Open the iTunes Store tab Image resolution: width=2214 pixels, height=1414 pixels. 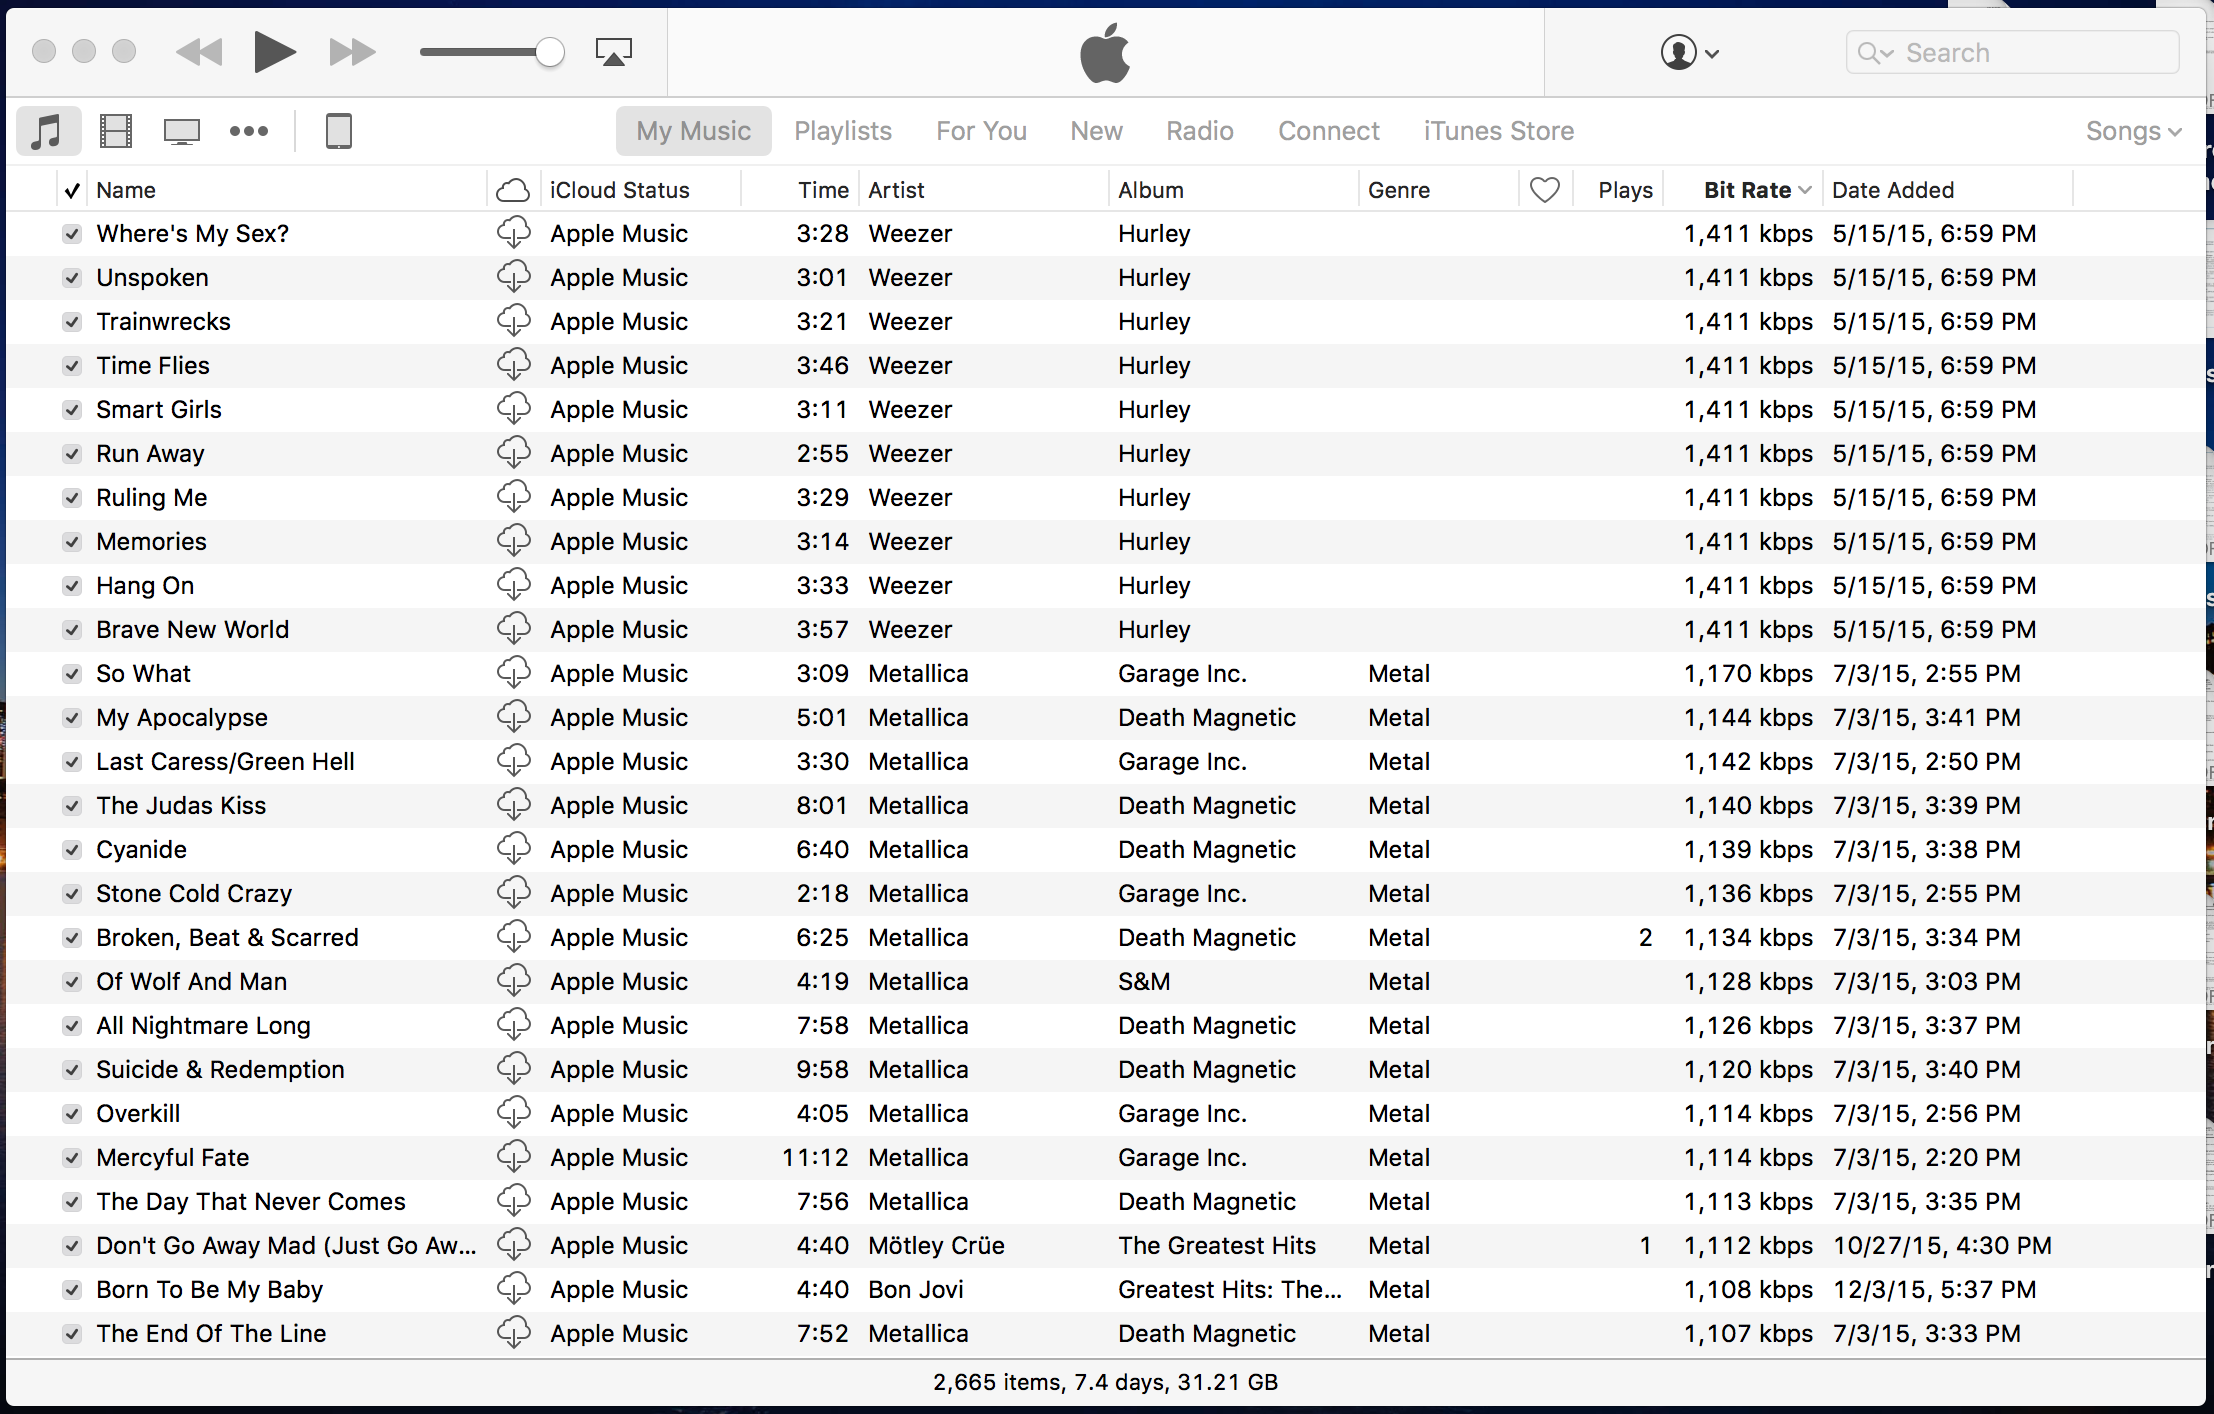click(1497, 130)
